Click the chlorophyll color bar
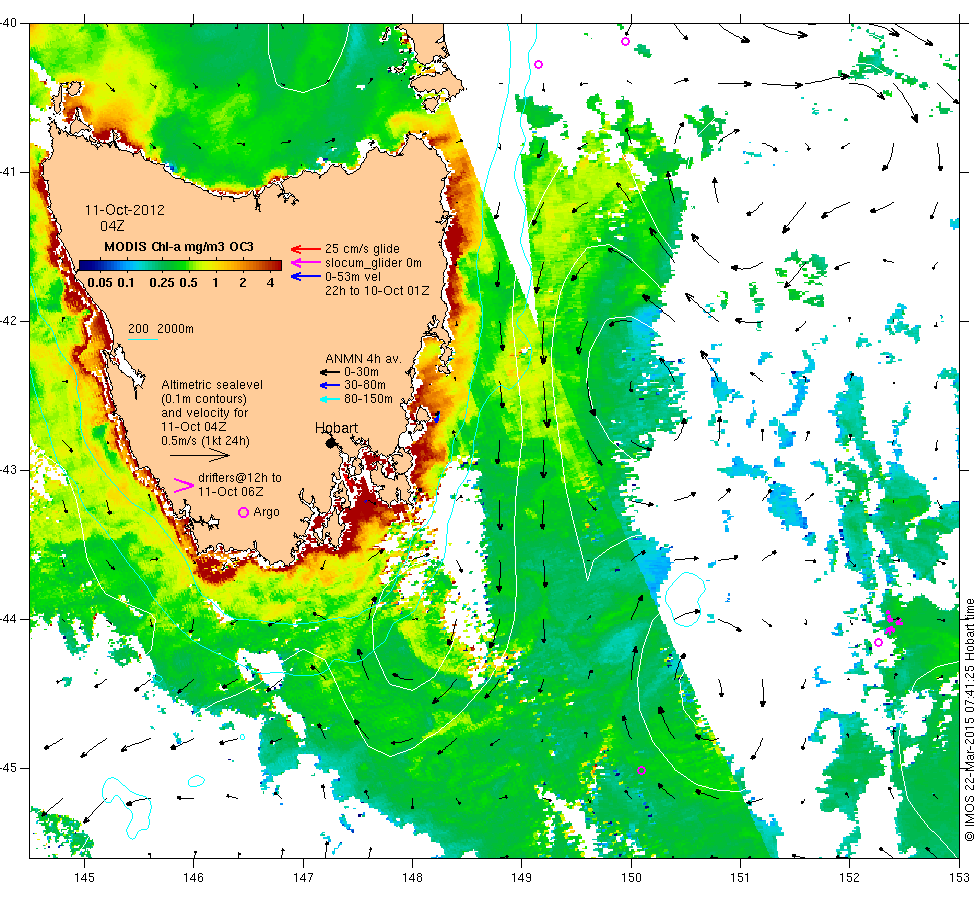980x900 pixels. [180, 266]
